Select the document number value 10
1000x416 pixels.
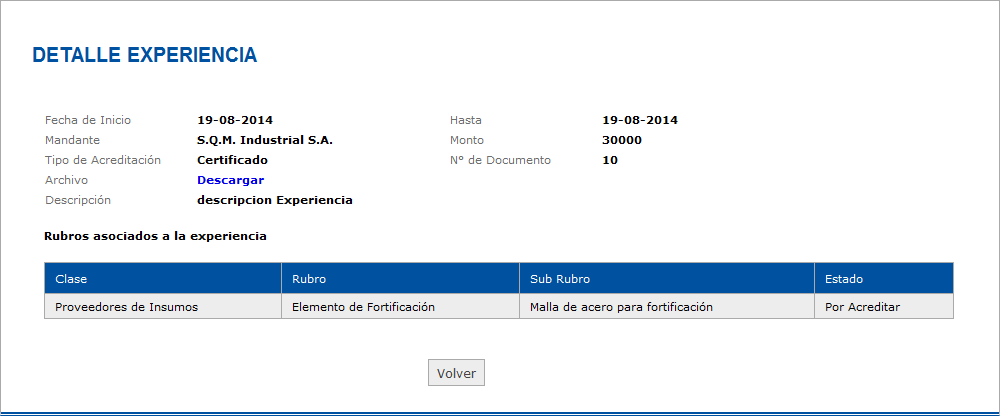point(610,160)
